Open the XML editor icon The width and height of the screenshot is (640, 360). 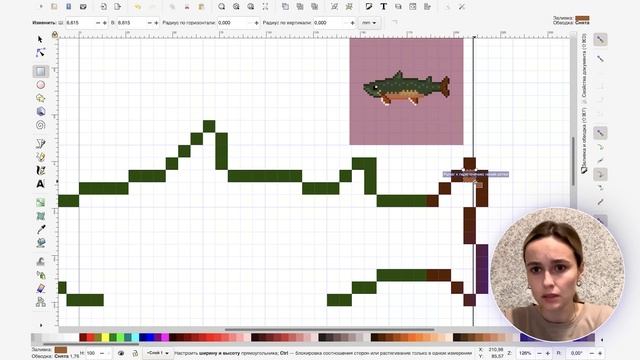413,7
